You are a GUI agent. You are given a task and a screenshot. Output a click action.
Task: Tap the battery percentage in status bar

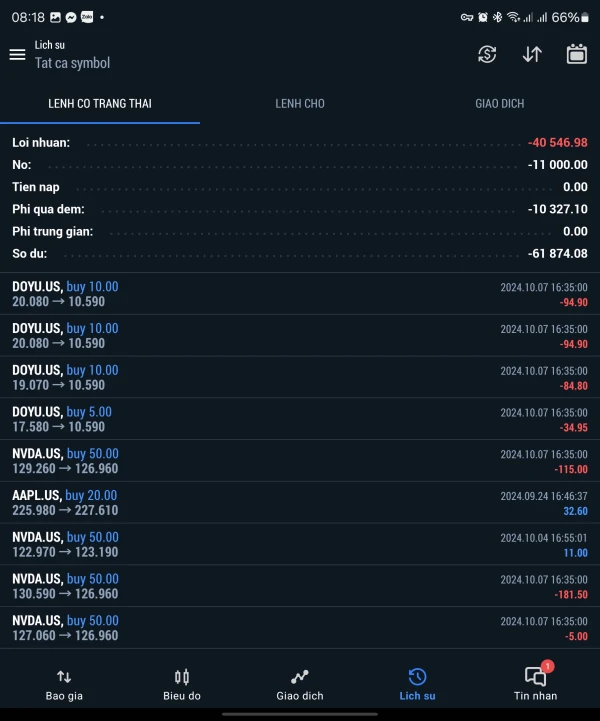pos(565,17)
